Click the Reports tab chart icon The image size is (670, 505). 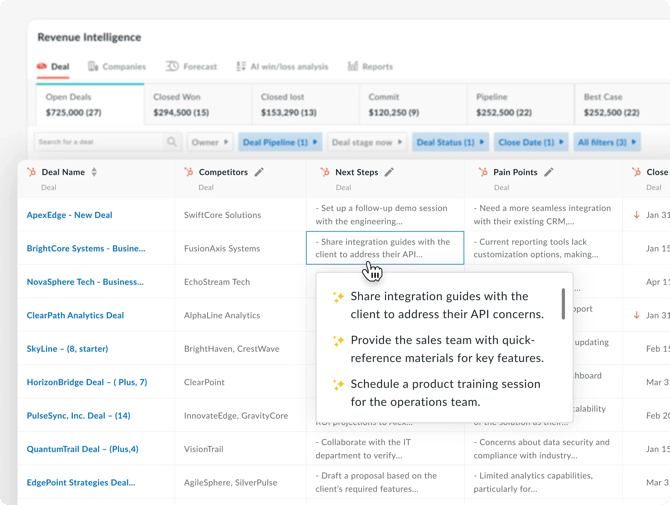(353, 66)
